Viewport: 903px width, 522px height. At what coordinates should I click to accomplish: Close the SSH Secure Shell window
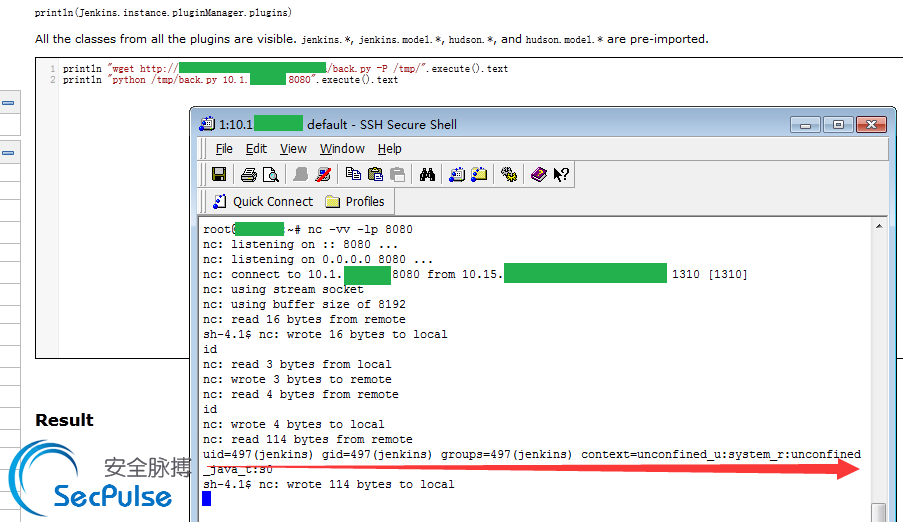871,124
